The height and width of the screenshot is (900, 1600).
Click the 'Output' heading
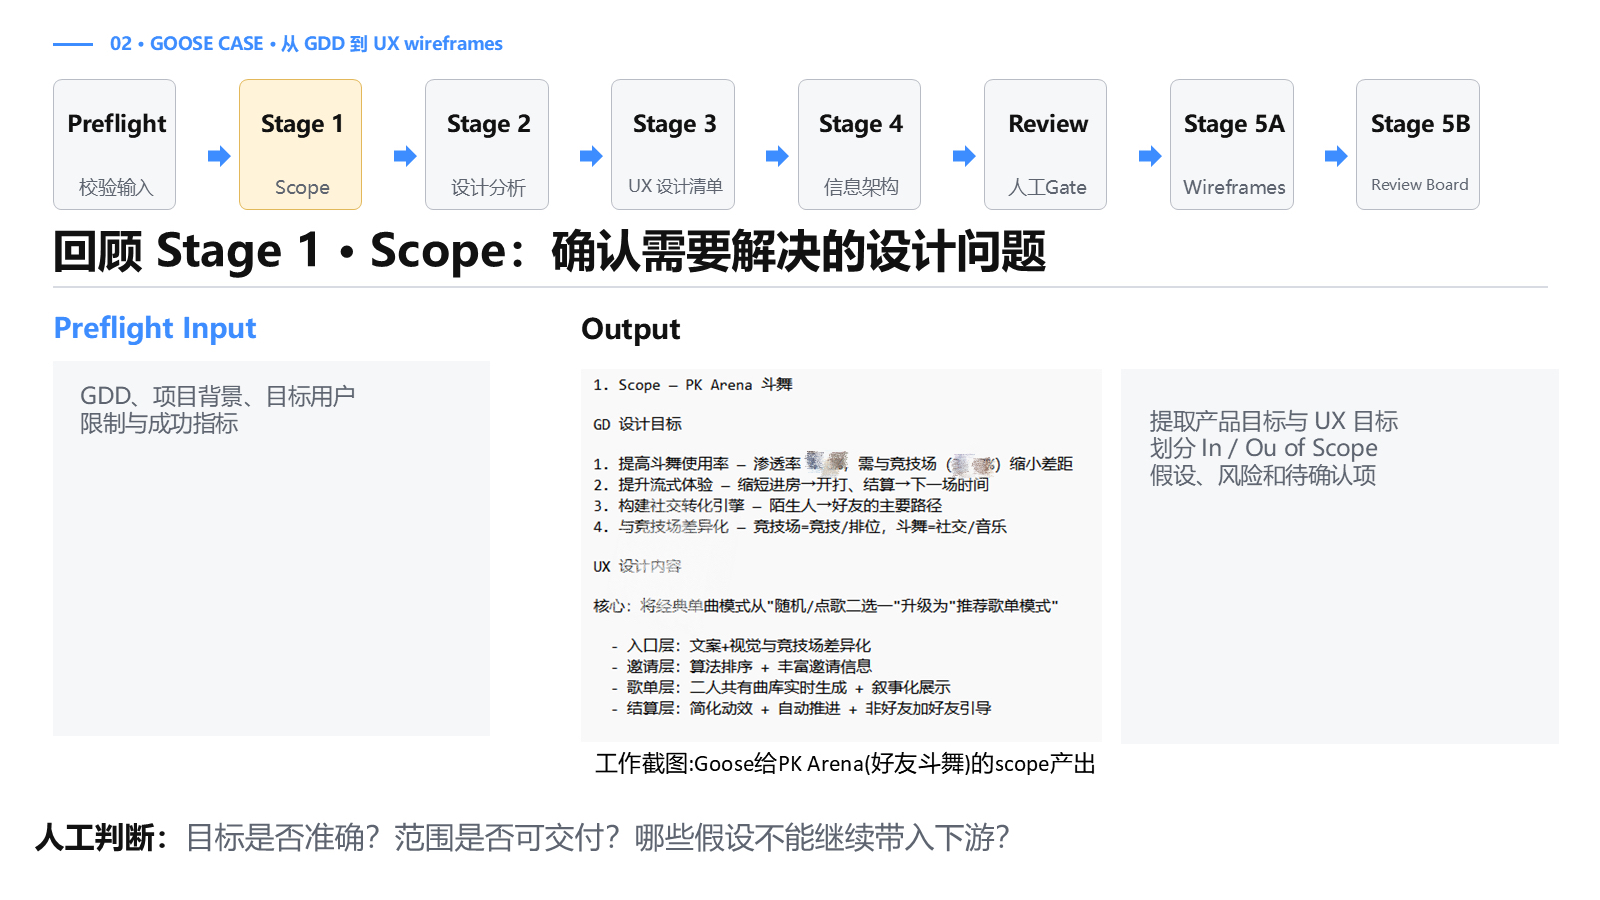coord(631,329)
